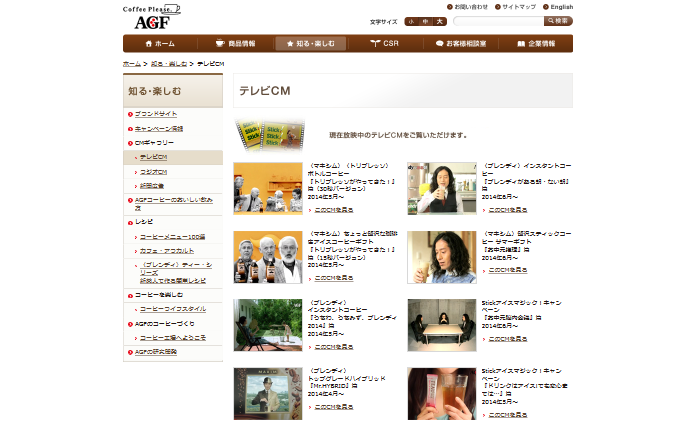Screen dimensions: 696x427
Task: Open thumbnail of man looking at iced coffee
Action: coord(442,257)
